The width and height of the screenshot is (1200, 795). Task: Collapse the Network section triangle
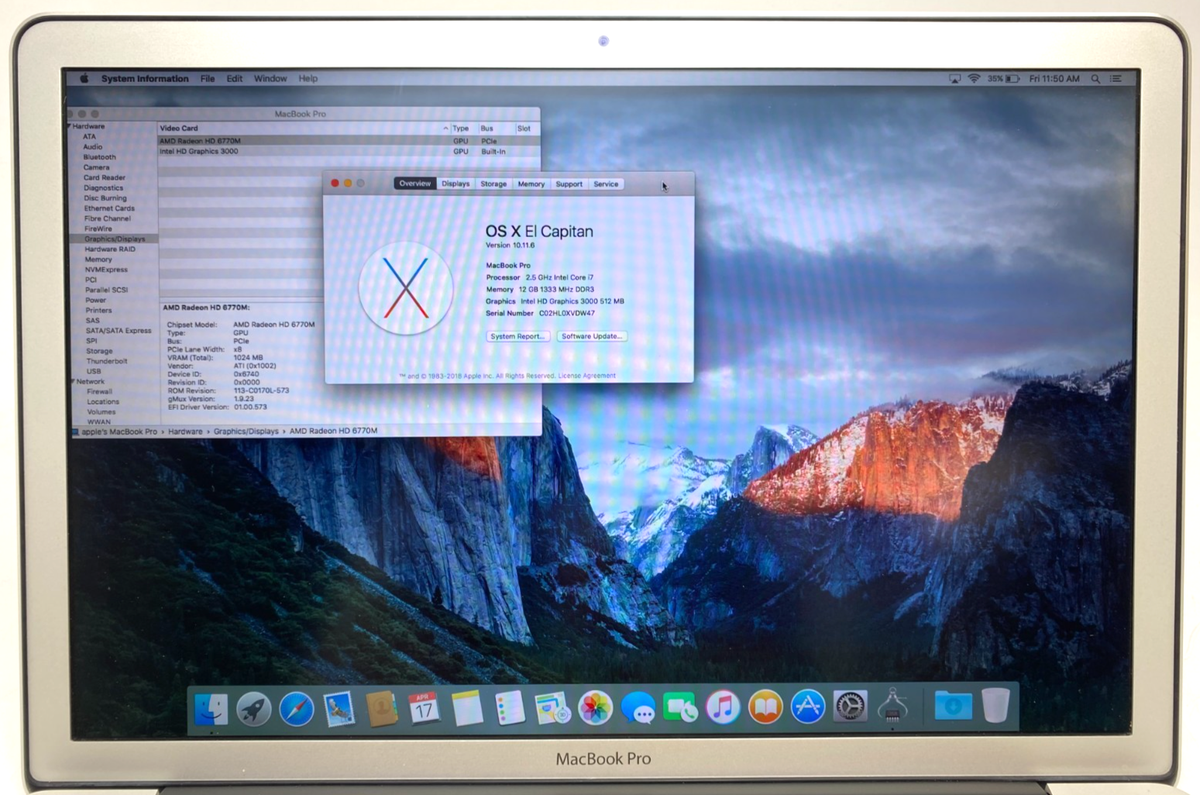click(x=72, y=382)
